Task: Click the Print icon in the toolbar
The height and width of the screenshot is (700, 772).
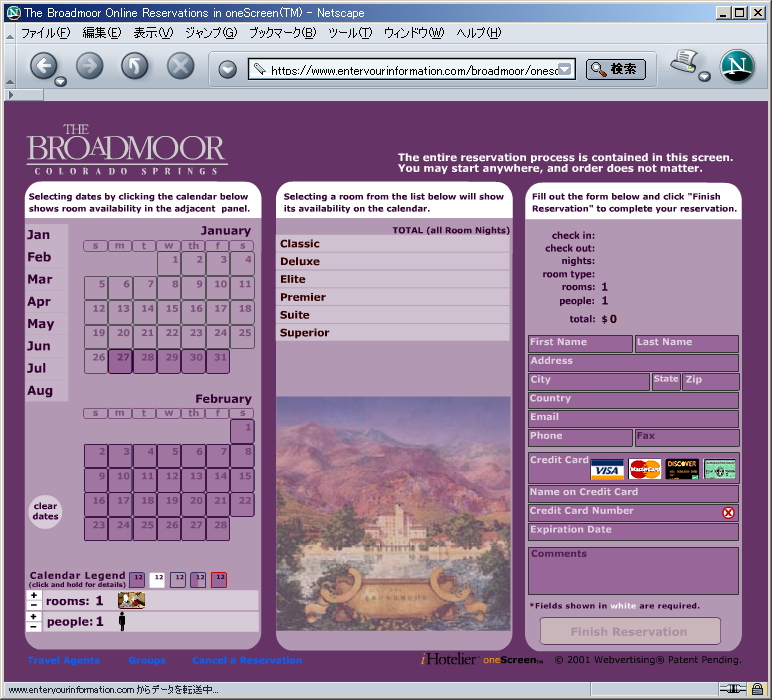Action: (683, 62)
